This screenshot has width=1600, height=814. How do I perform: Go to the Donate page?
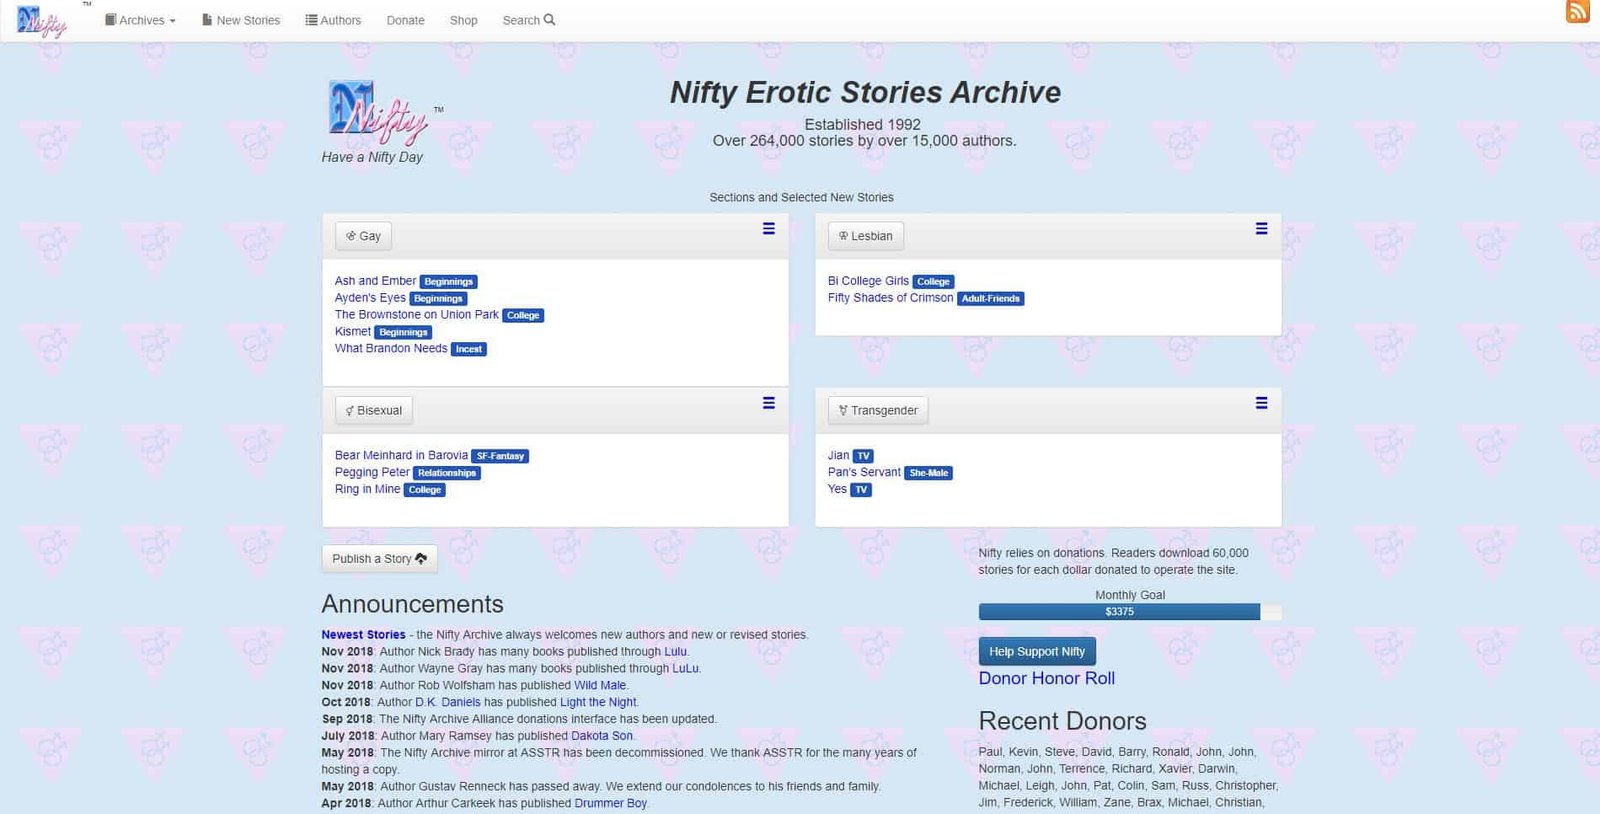(x=405, y=20)
